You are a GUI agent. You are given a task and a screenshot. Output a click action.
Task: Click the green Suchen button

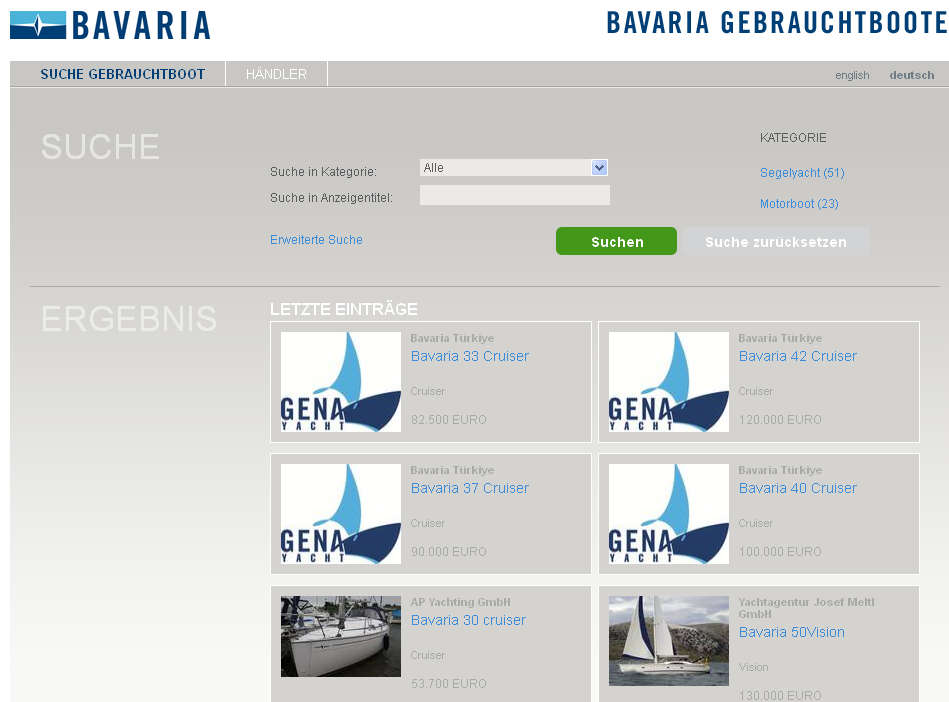click(x=616, y=241)
